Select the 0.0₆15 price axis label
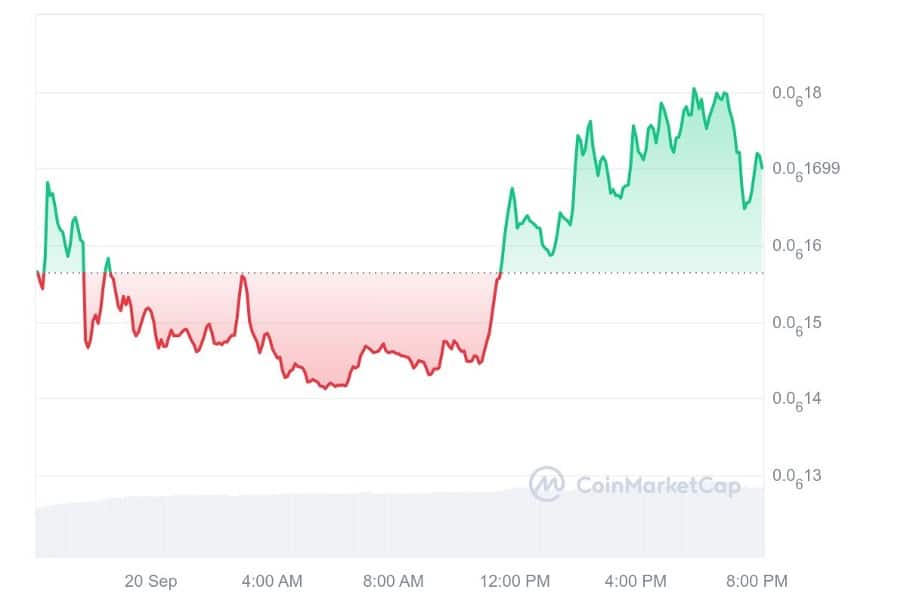Image resolution: width=908 pixels, height=606 pixels. tap(797, 323)
